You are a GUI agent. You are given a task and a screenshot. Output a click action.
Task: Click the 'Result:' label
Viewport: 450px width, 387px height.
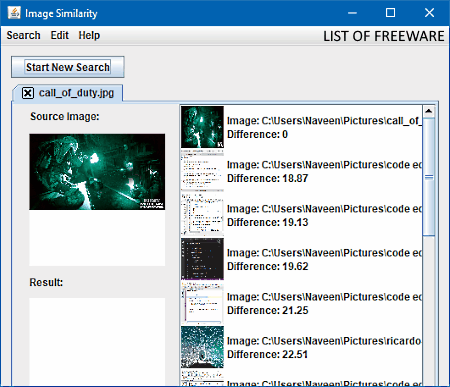[46, 282]
